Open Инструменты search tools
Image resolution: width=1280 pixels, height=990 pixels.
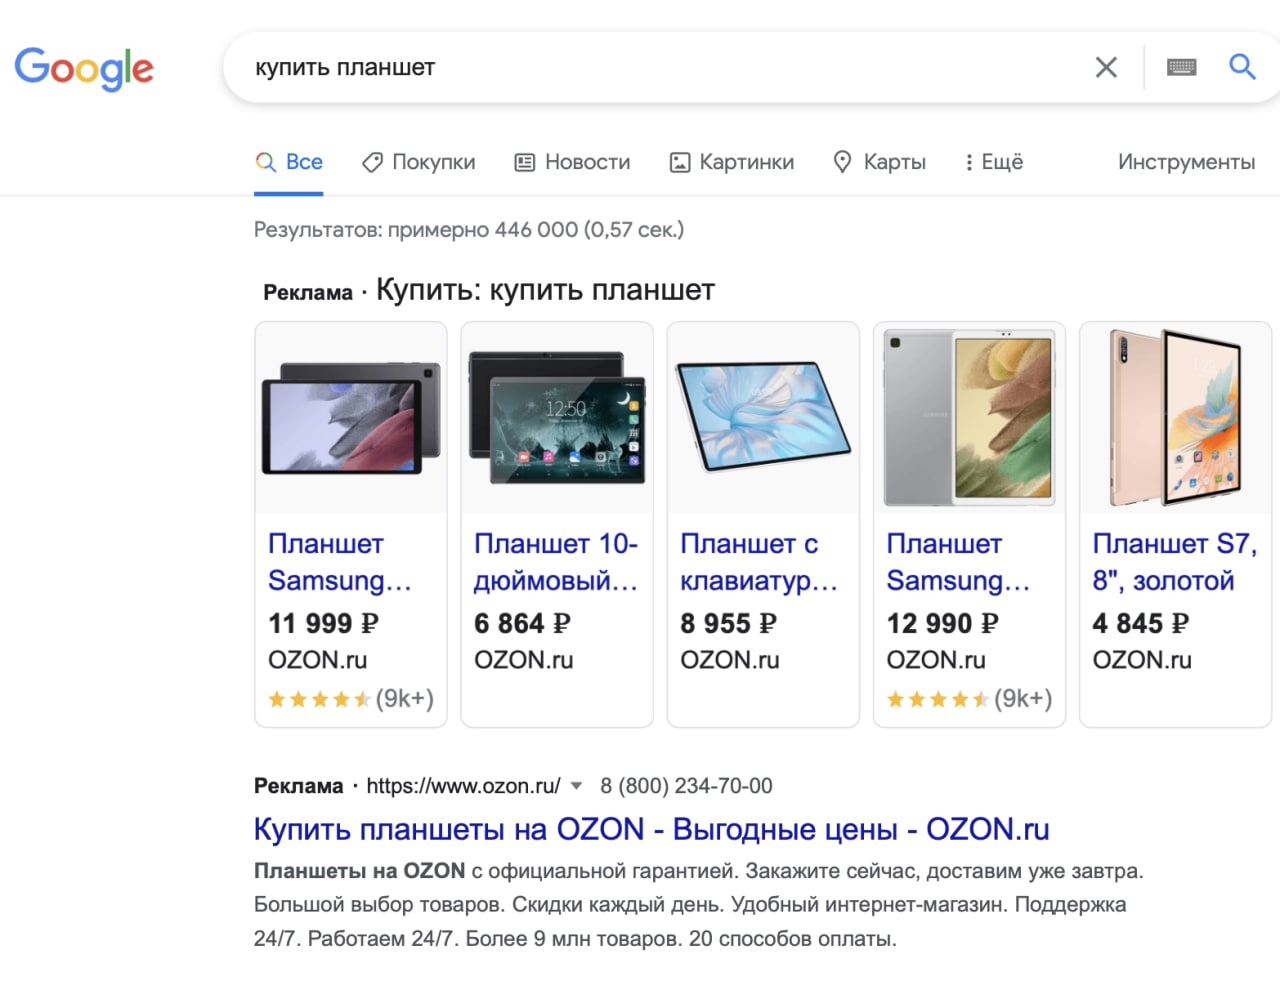(1186, 162)
